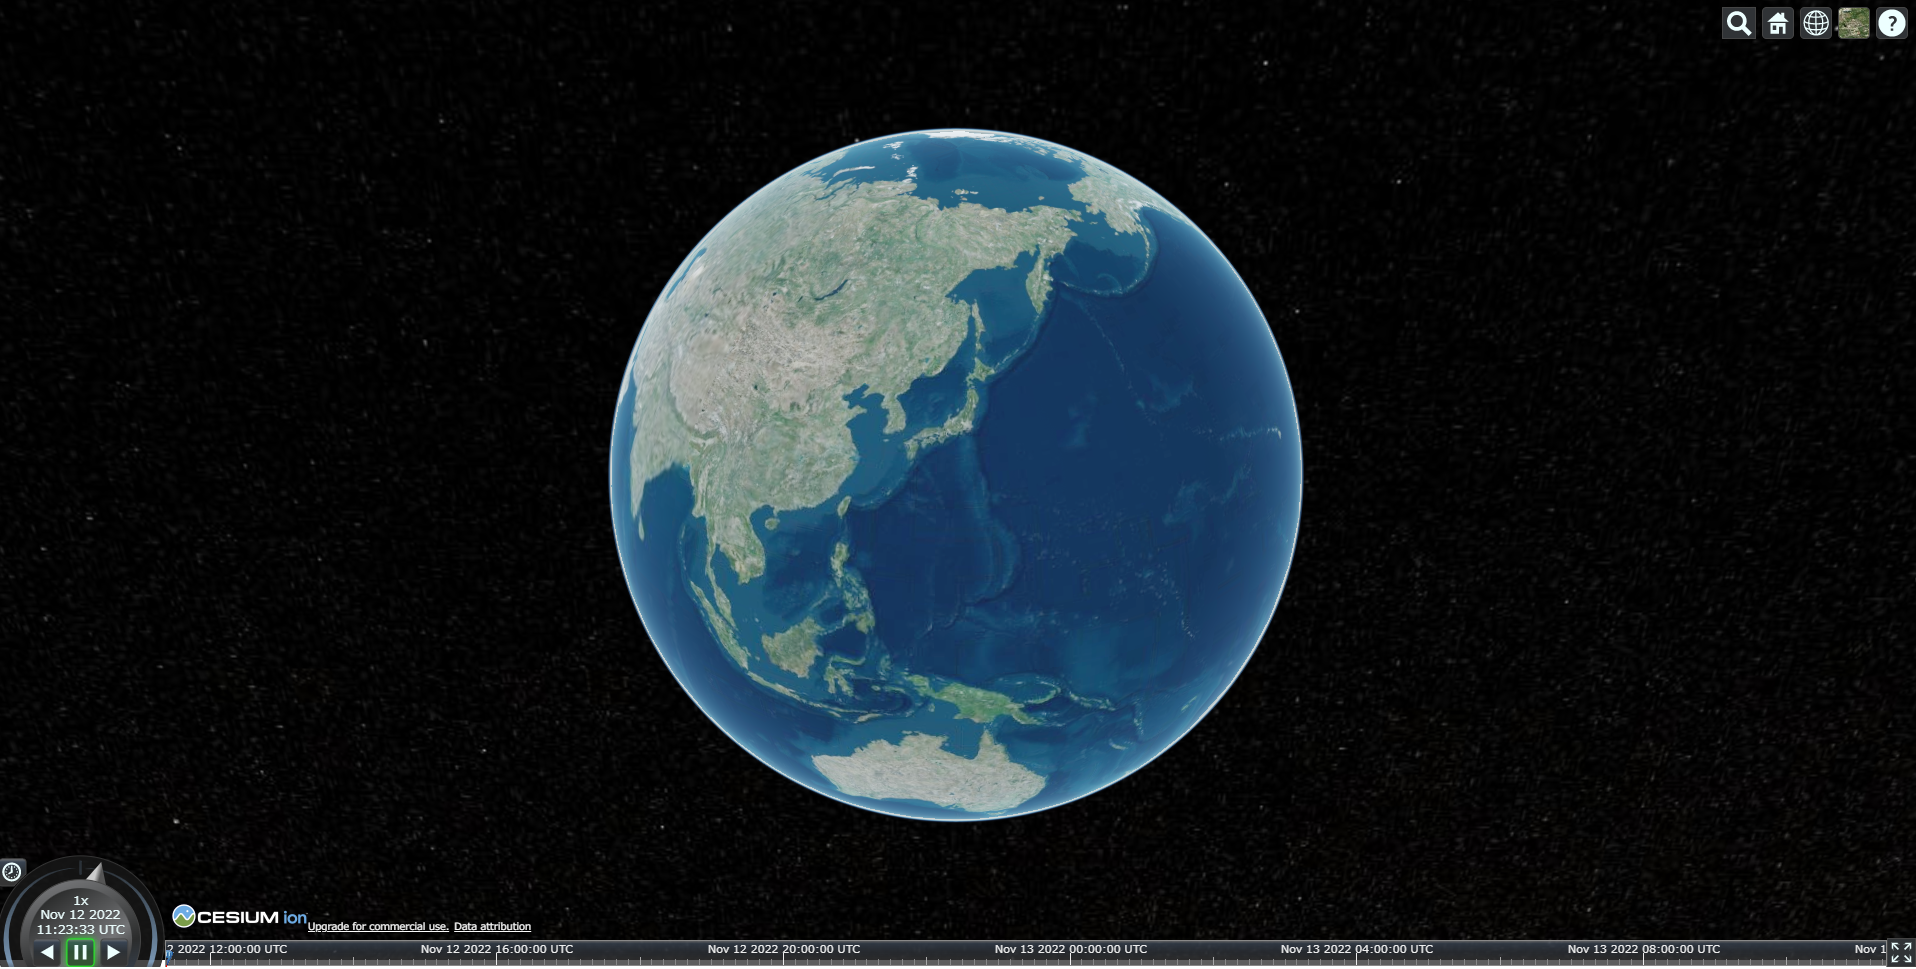Toggle full screen mode

coord(1901,952)
